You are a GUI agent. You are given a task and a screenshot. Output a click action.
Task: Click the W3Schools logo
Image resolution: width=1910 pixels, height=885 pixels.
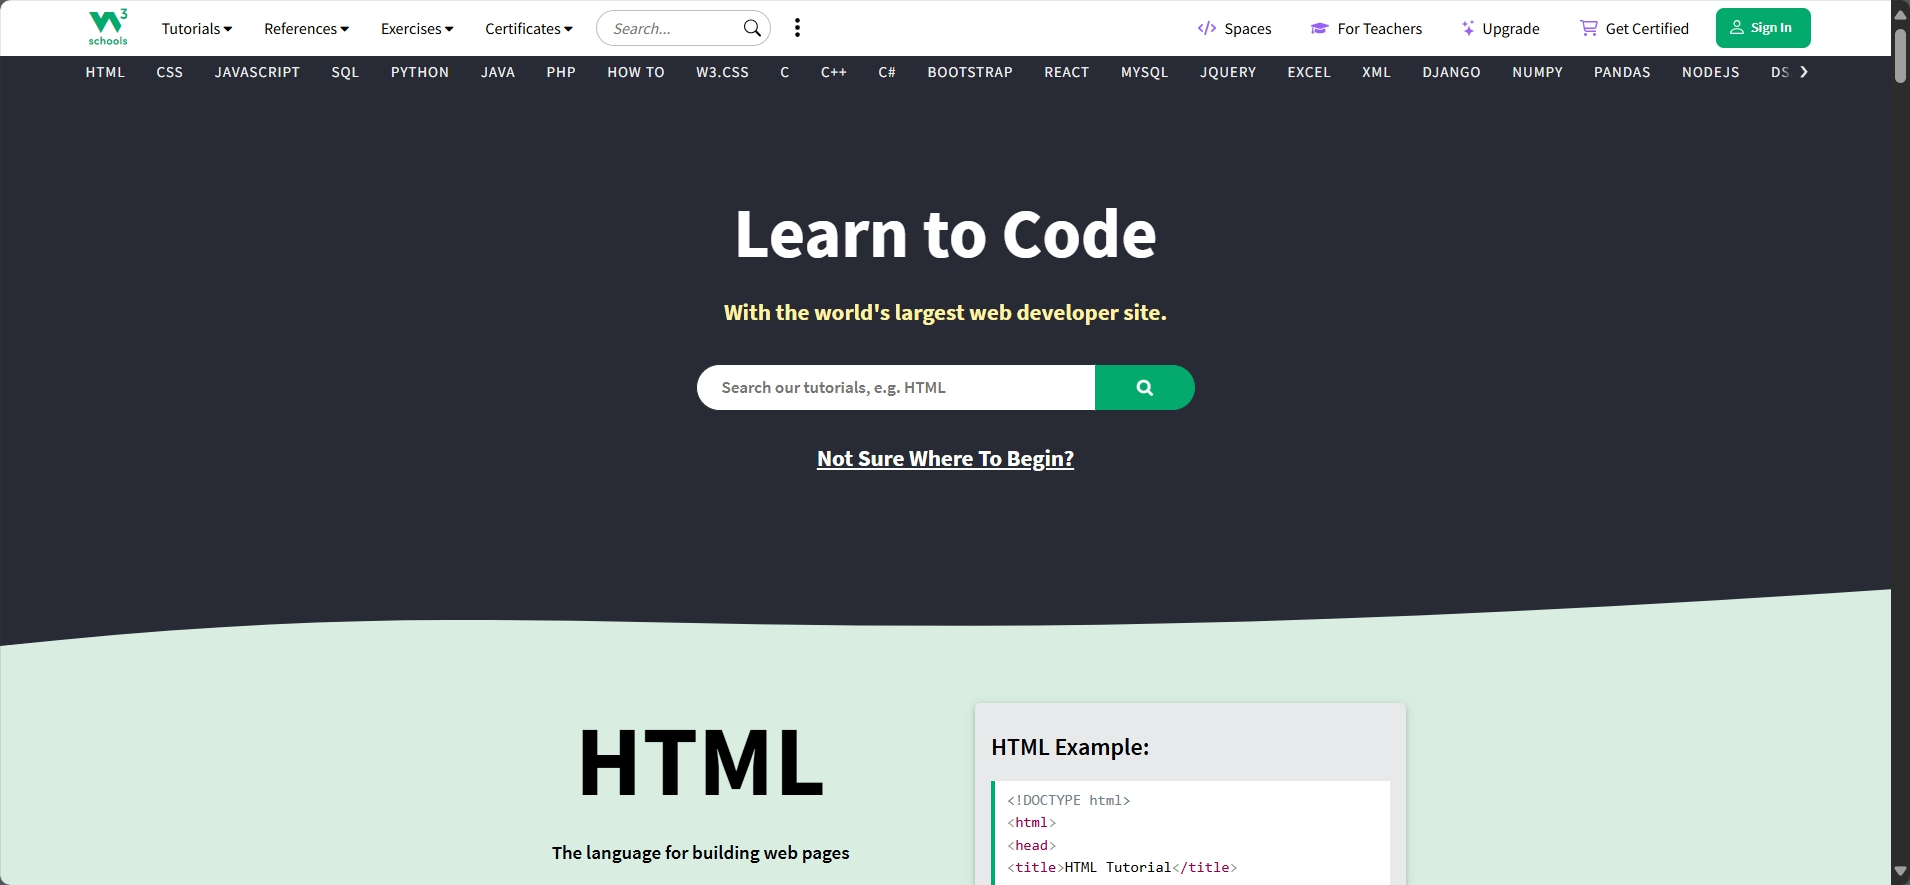(x=108, y=27)
